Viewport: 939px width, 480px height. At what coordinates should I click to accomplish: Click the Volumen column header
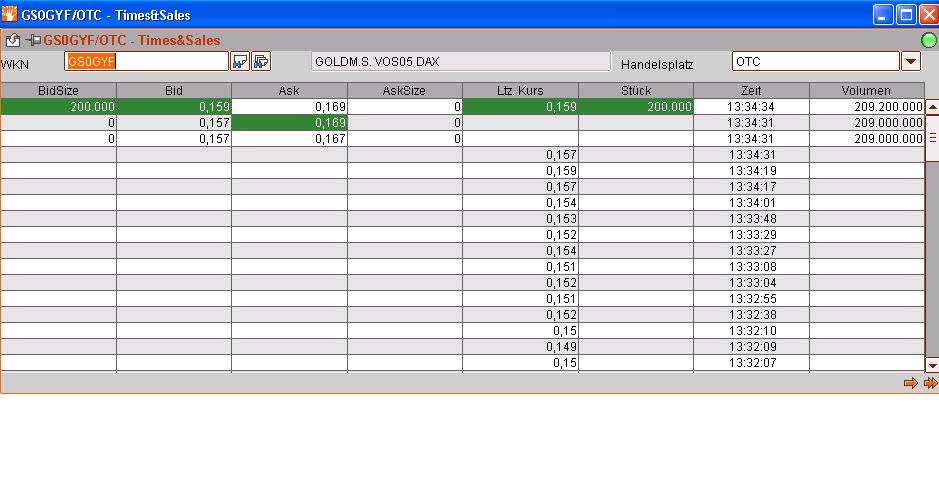coord(867,91)
